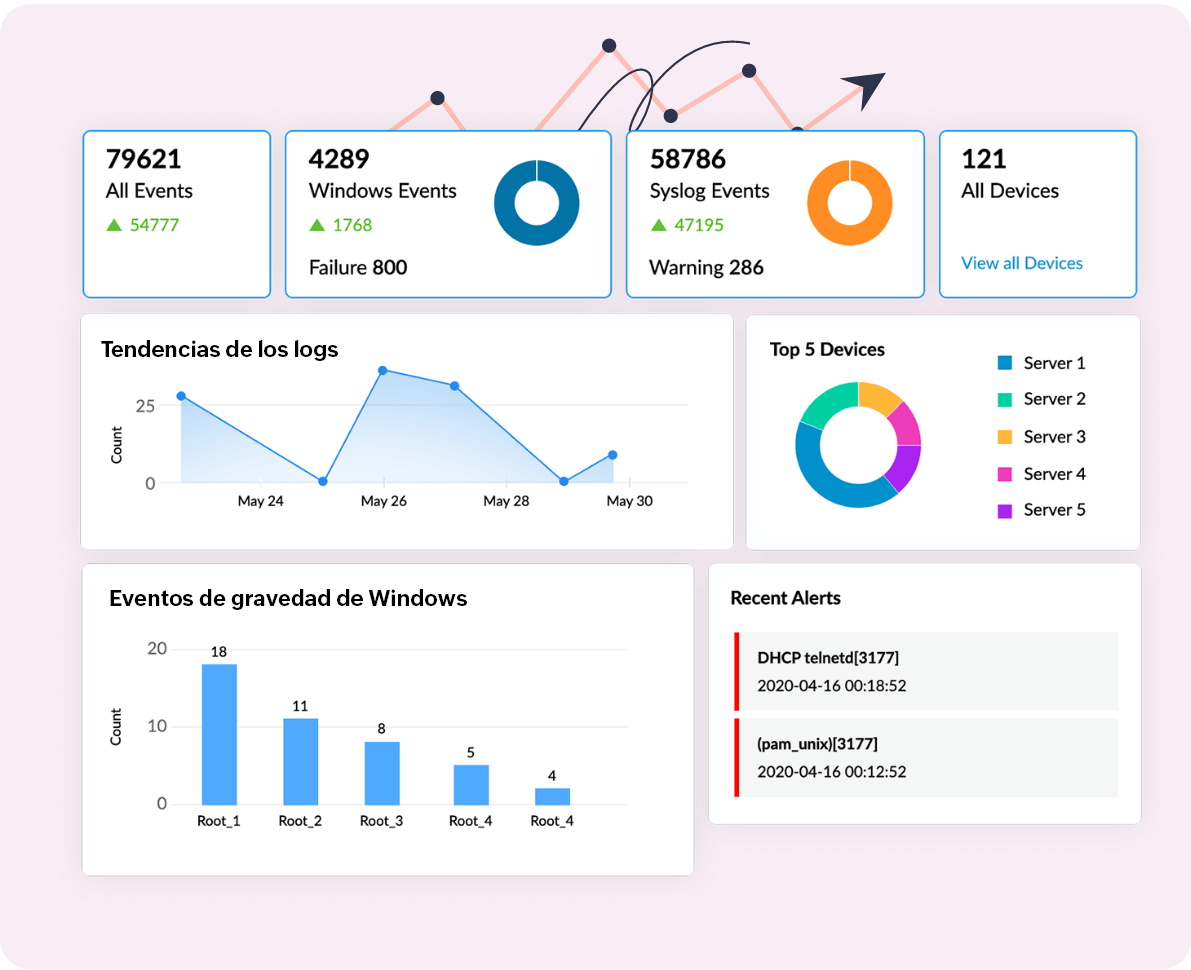Open the (pam_unix)[3177] alert
This screenshot has width=1191, height=970.
click(x=926, y=757)
